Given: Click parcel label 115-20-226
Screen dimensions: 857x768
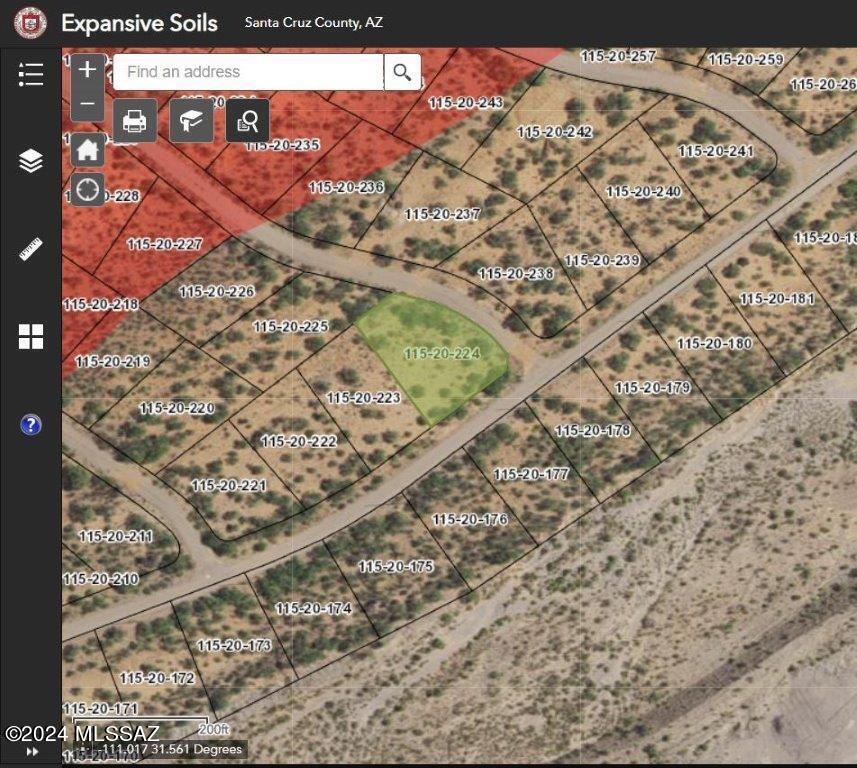Looking at the screenshot, I should click(217, 291).
